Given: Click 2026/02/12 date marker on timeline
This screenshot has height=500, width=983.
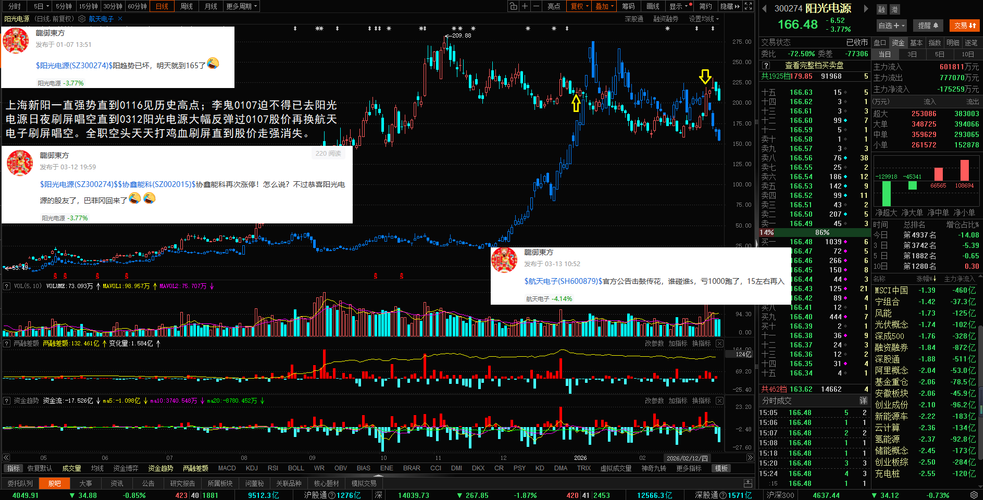Looking at the screenshot, I should pos(686,458).
